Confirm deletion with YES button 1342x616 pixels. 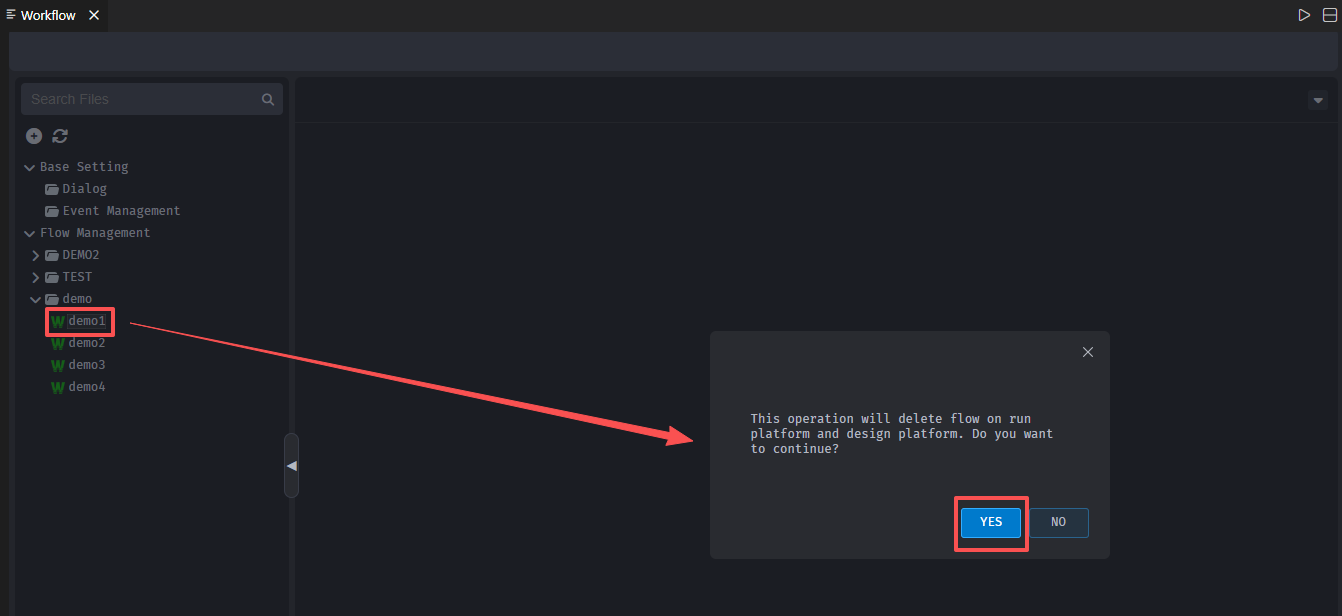coord(990,522)
